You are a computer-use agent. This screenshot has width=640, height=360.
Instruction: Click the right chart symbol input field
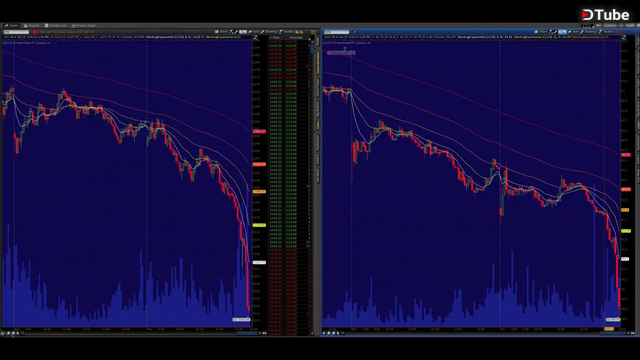pos(337,32)
